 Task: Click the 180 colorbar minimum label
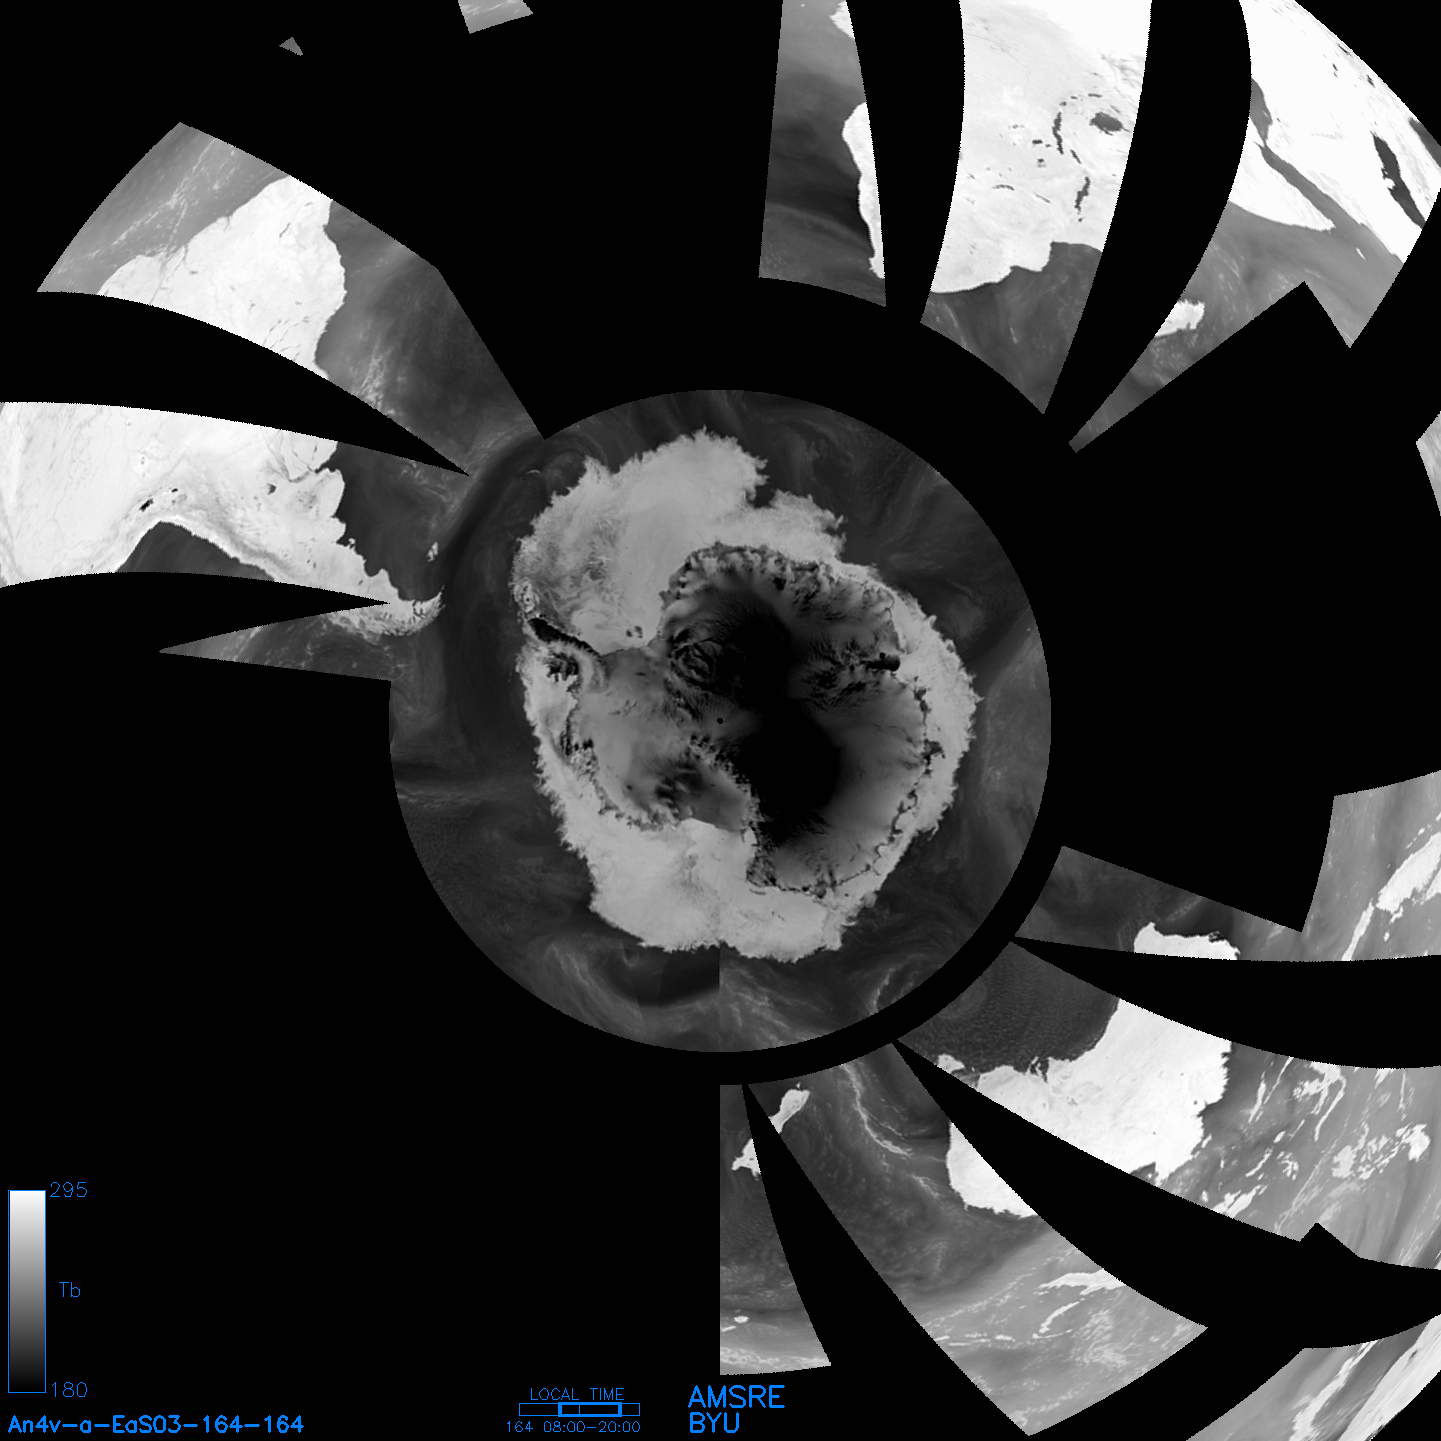(x=69, y=1390)
